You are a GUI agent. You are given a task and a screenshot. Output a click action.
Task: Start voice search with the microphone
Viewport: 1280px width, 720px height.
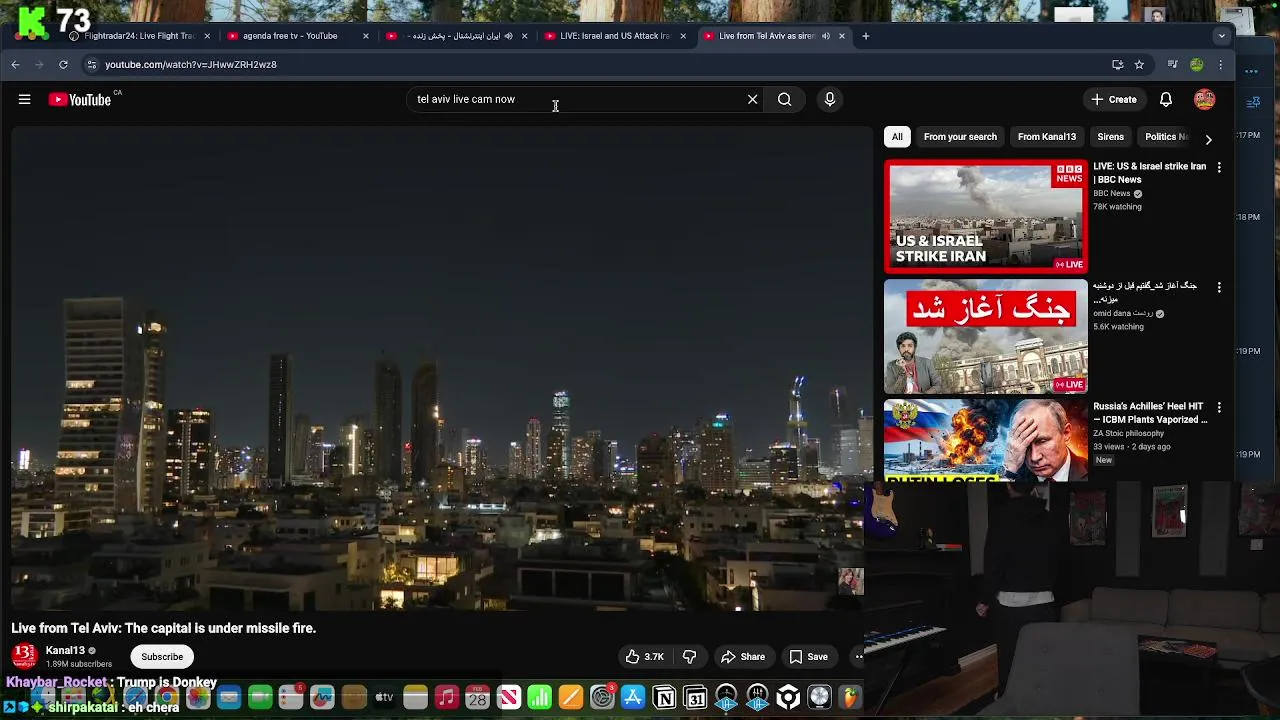coord(829,99)
